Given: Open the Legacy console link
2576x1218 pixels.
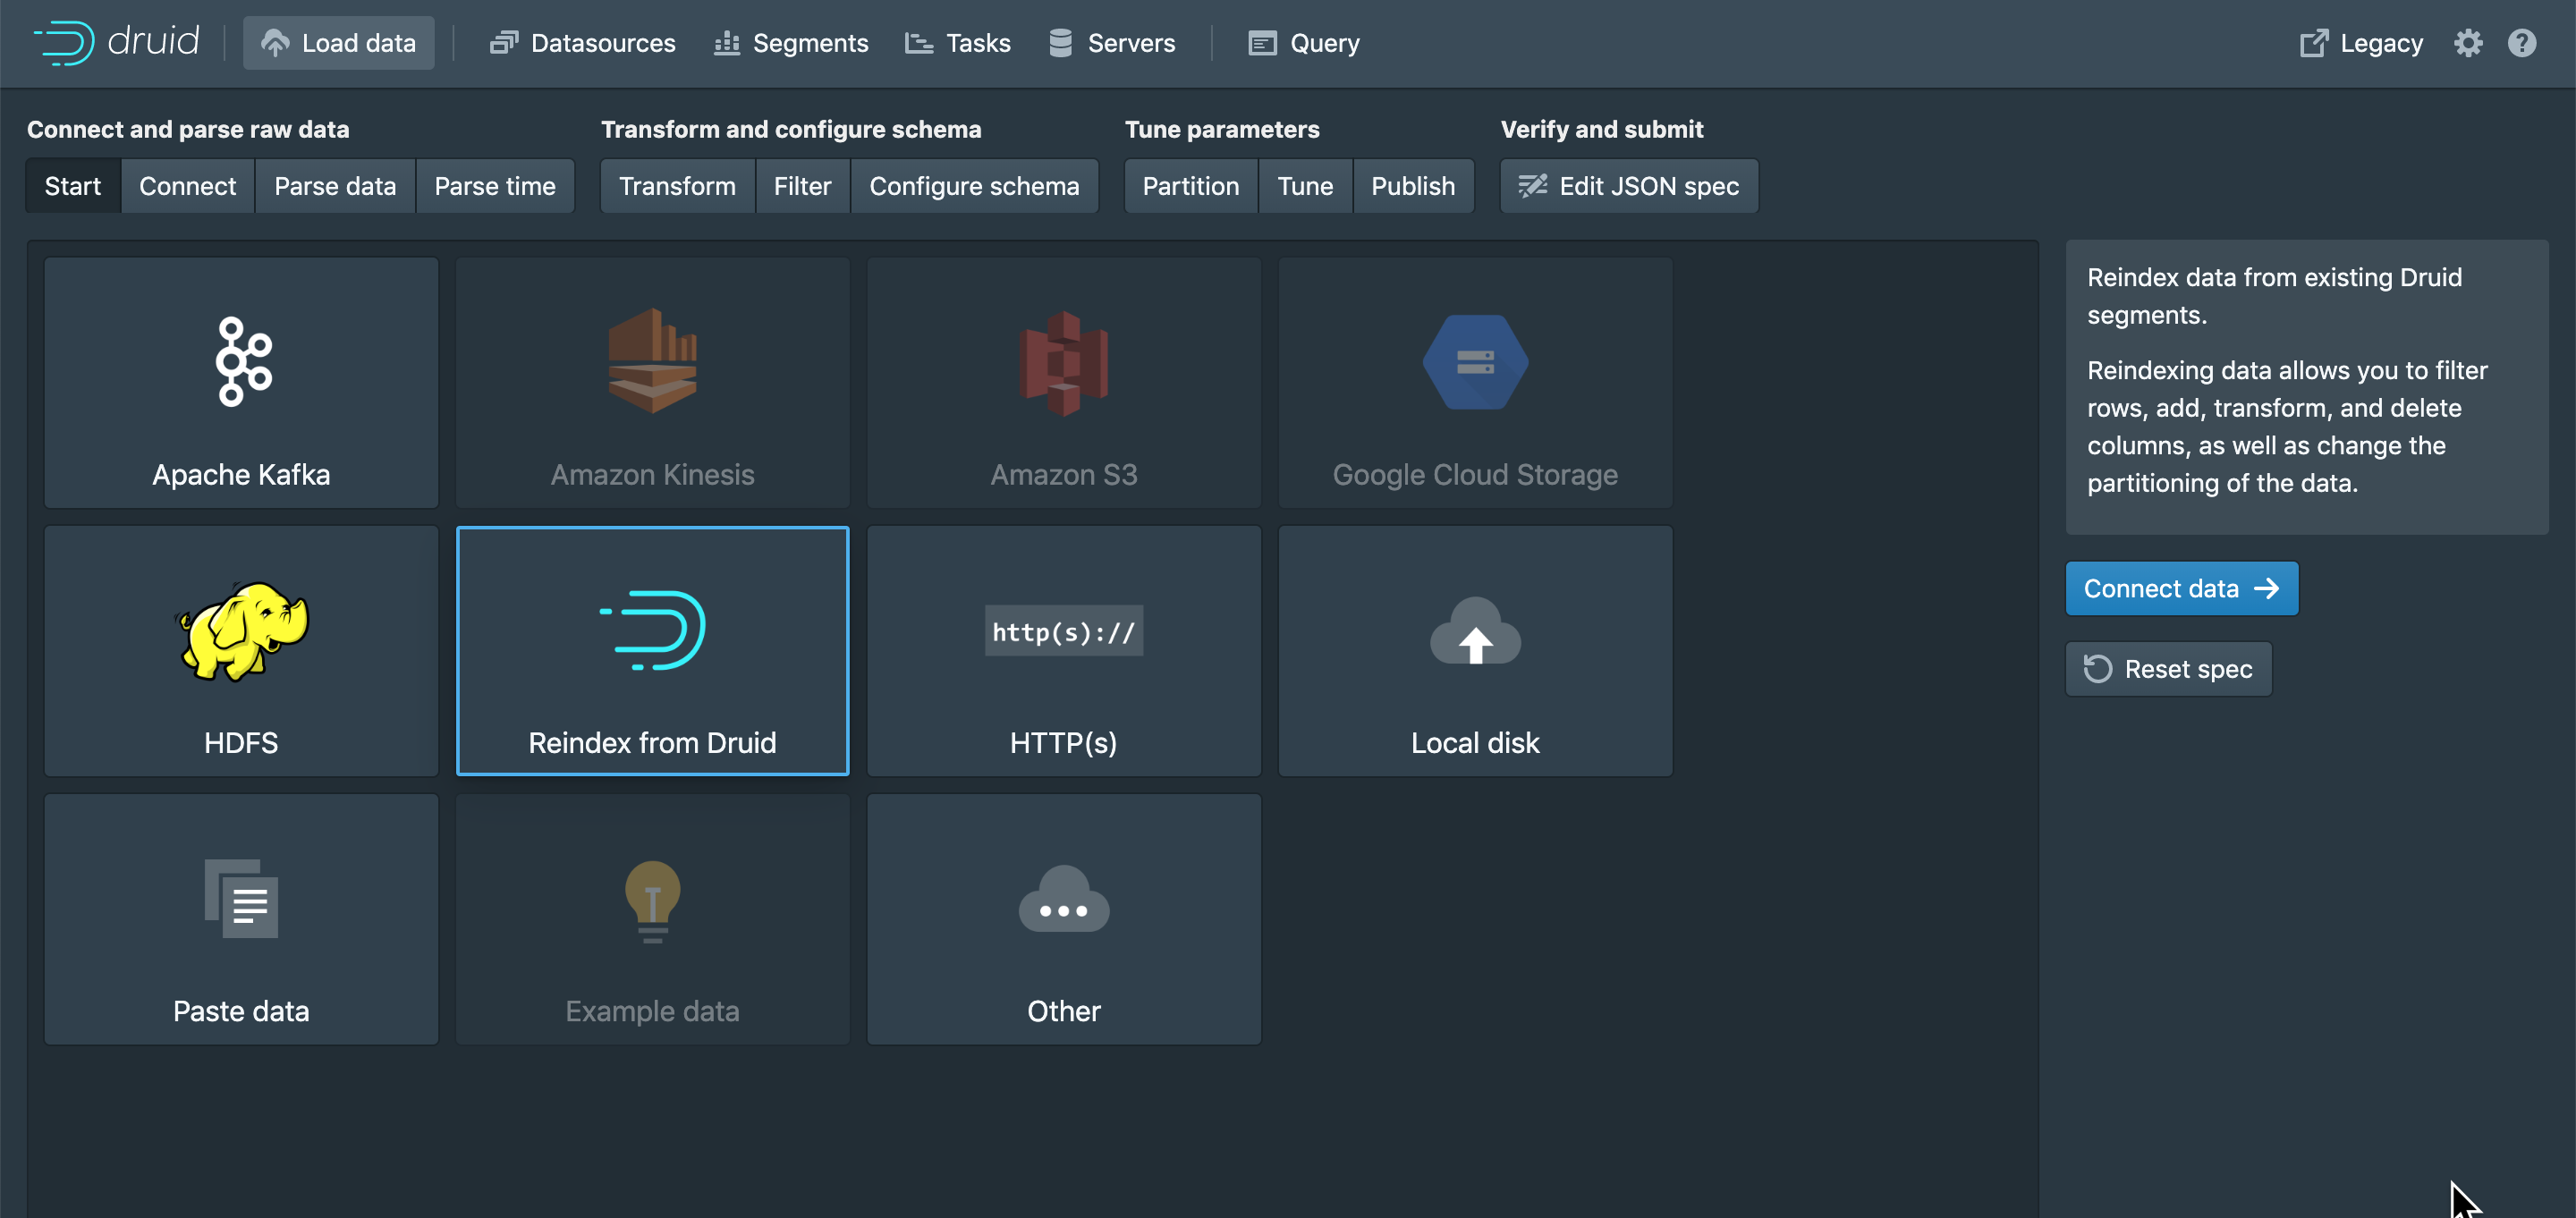Looking at the screenshot, I should (x=2360, y=43).
